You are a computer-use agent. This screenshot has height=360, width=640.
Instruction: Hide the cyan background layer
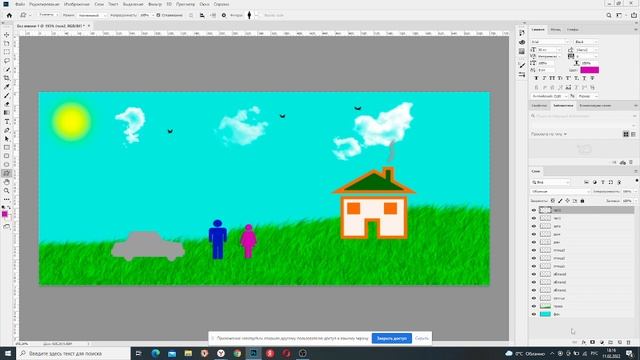[x=534, y=314]
